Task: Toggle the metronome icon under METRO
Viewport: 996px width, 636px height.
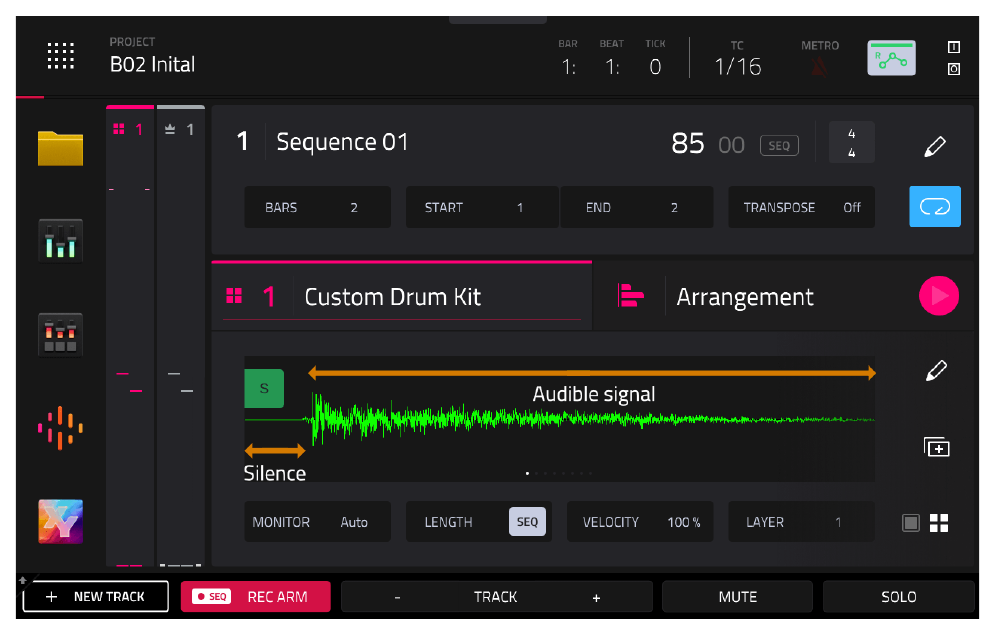Action: 819,66
